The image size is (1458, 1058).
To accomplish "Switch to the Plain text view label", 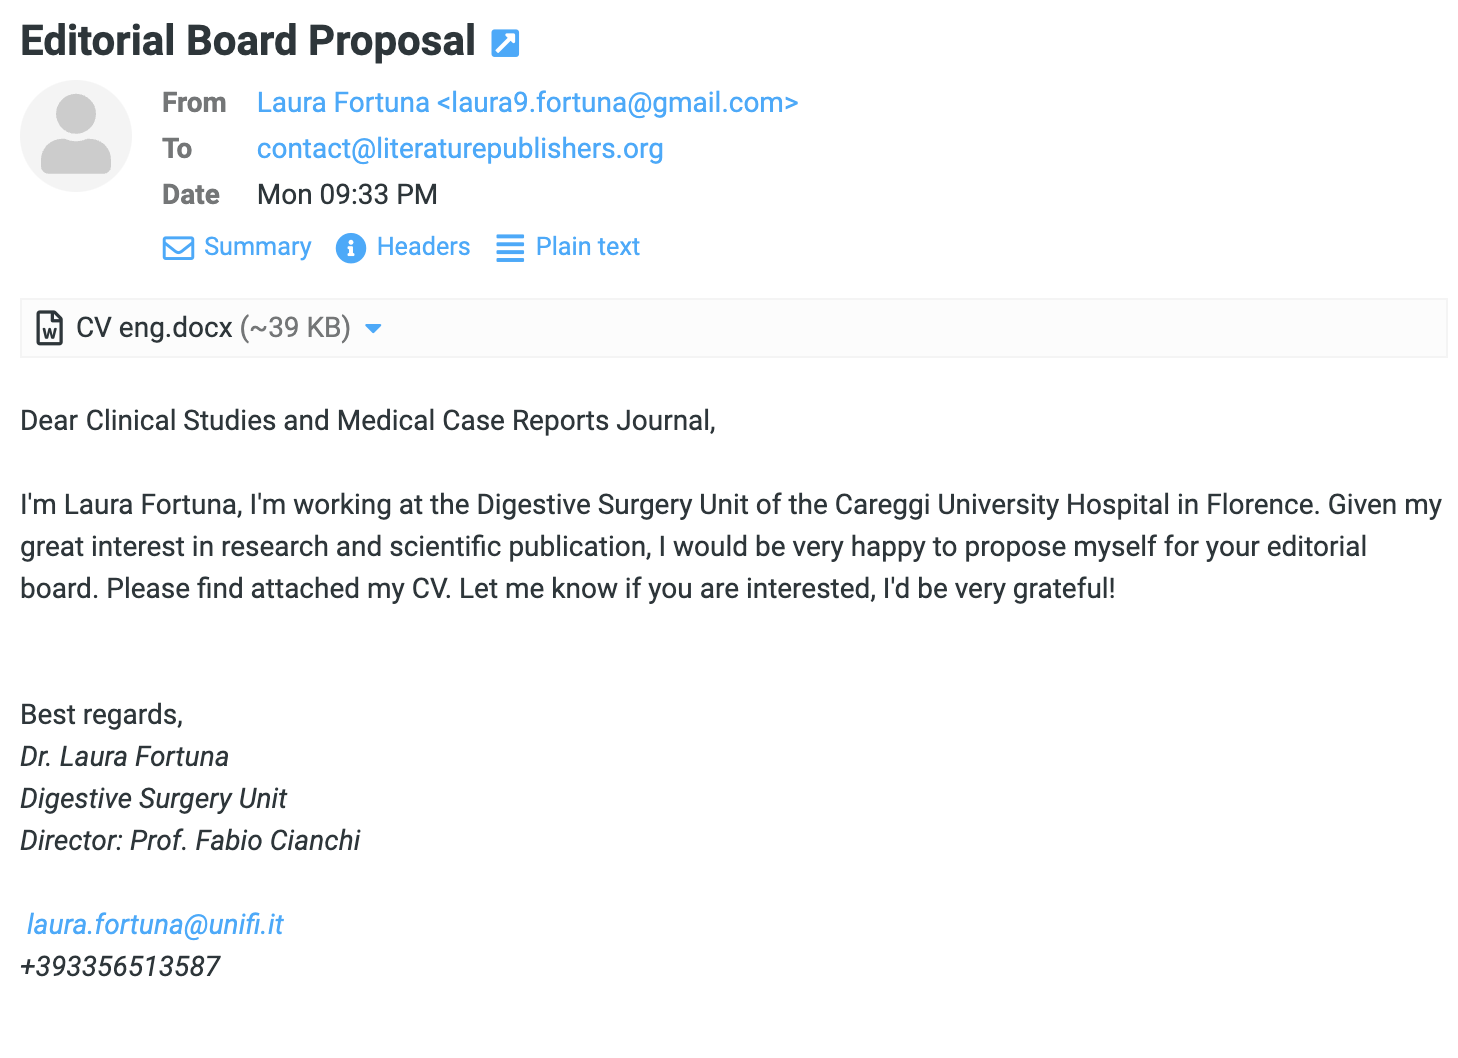I will pyautogui.click(x=587, y=247).
